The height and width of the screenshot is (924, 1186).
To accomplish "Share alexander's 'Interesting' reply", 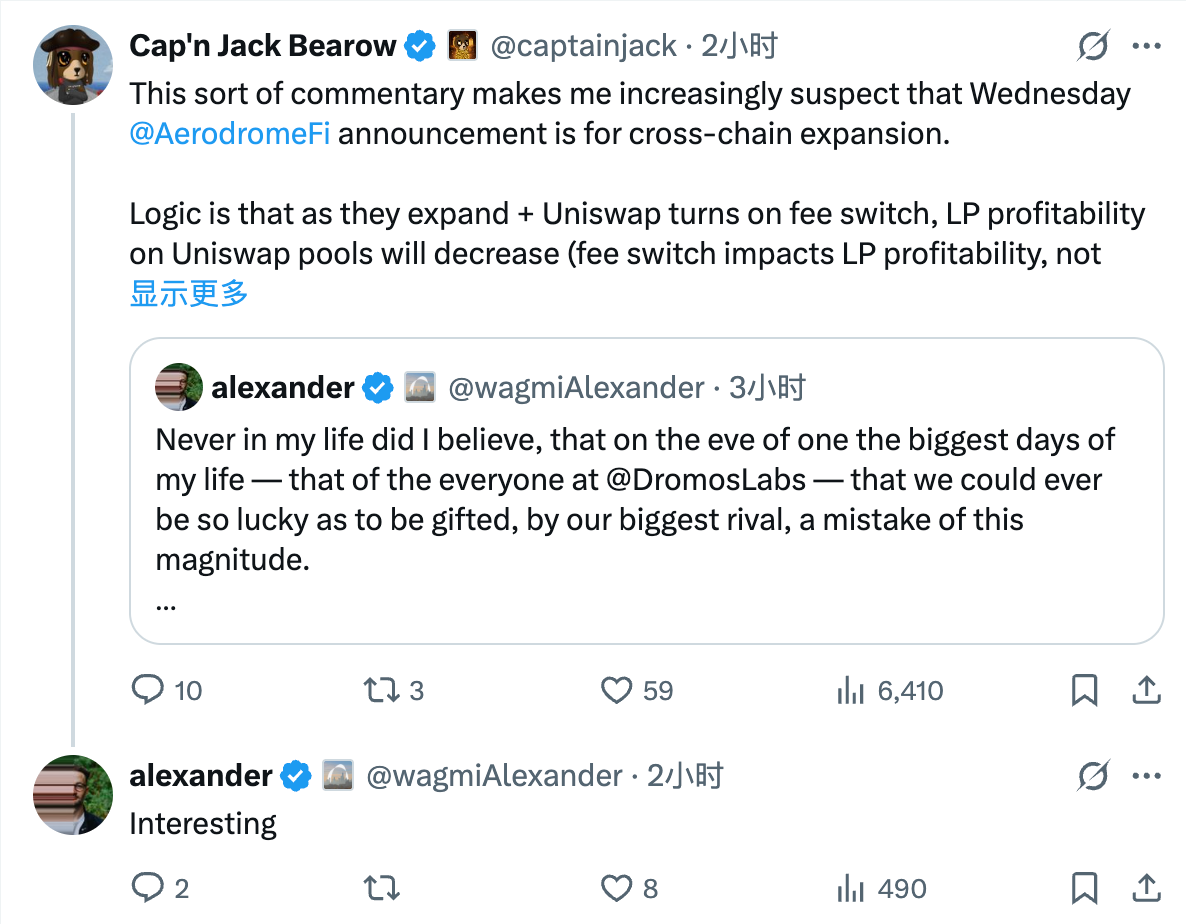I will [x=1145, y=888].
